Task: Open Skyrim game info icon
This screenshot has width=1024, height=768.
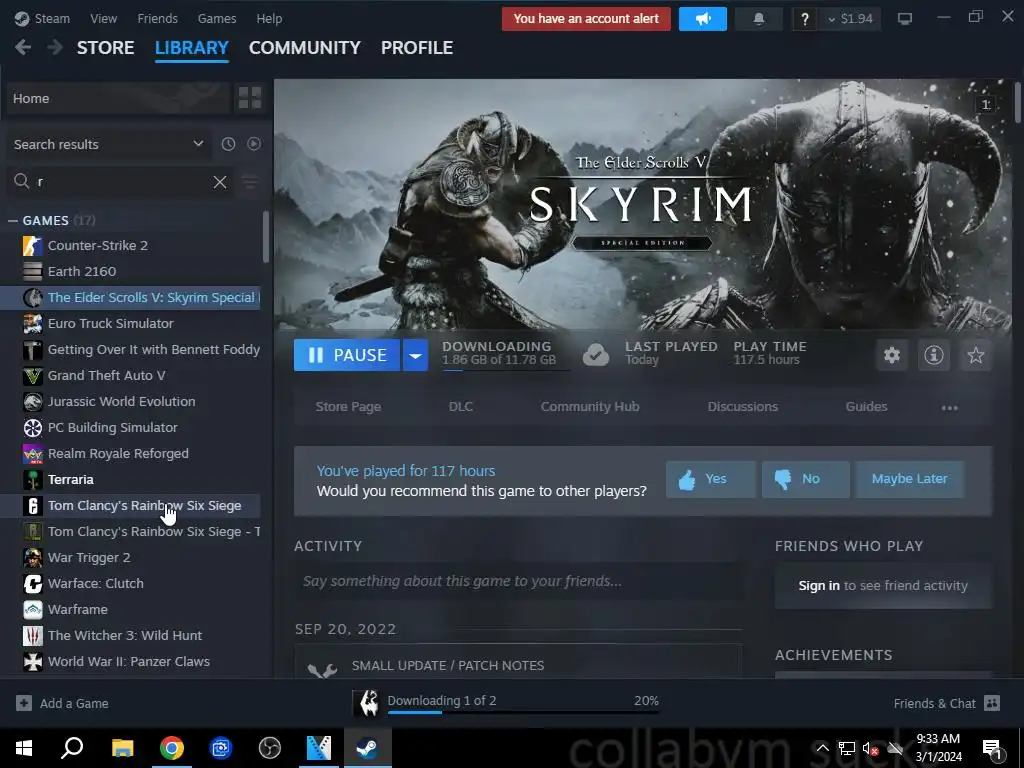Action: pos(934,355)
